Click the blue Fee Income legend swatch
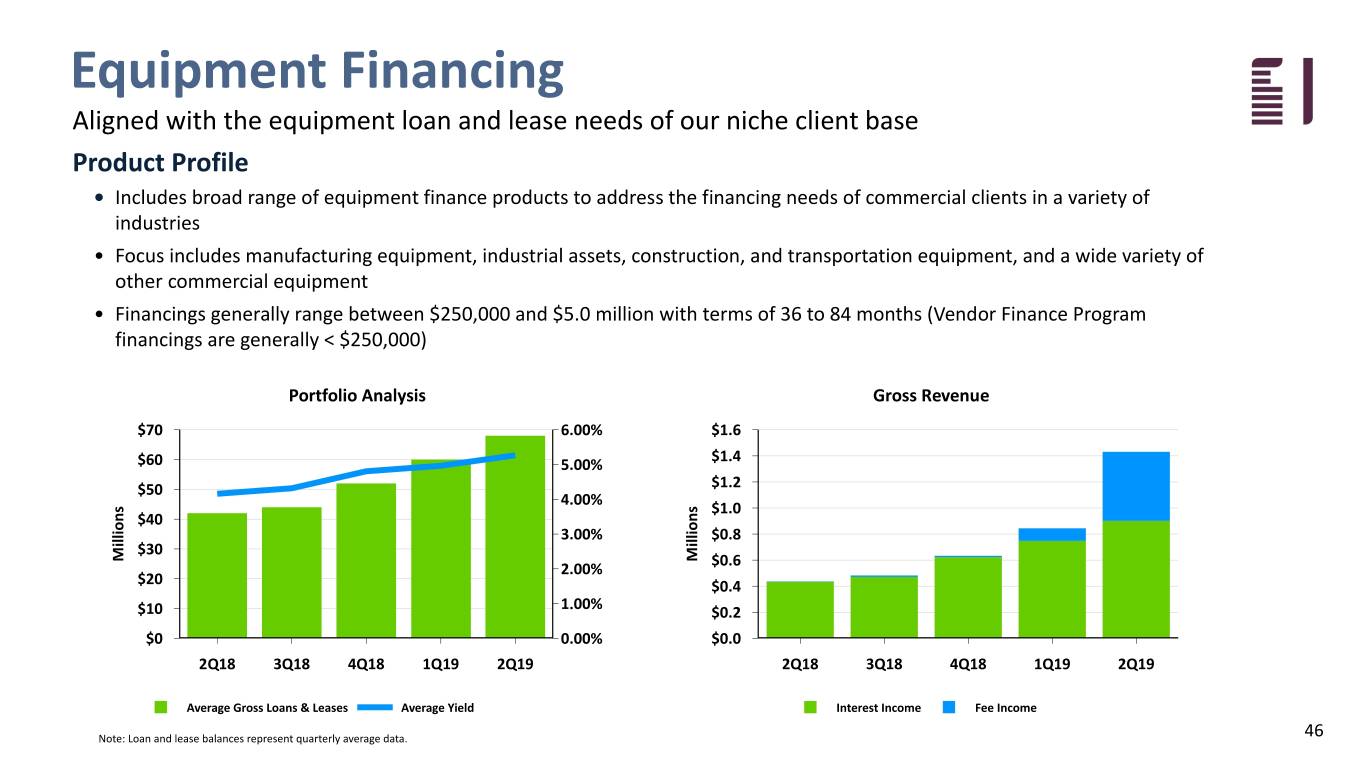The width and height of the screenshot is (1365, 768). click(950, 708)
